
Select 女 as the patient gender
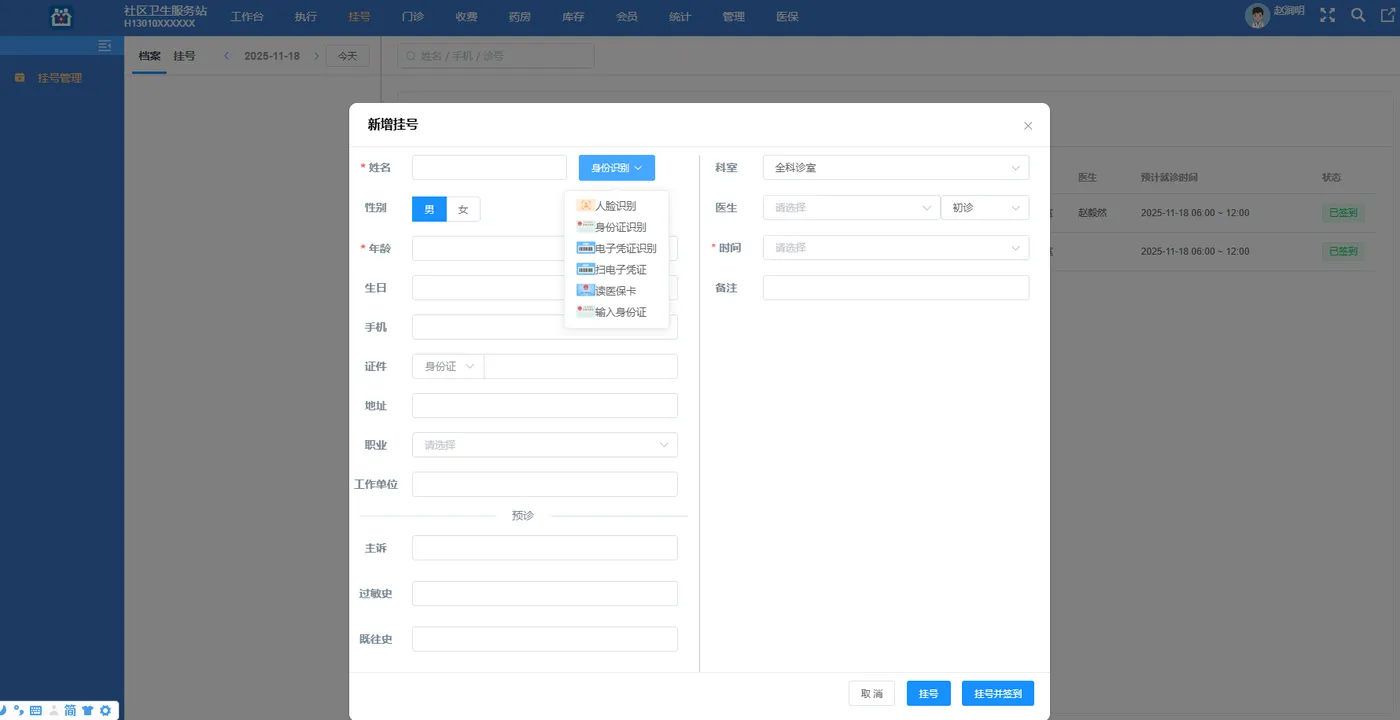pos(461,208)
